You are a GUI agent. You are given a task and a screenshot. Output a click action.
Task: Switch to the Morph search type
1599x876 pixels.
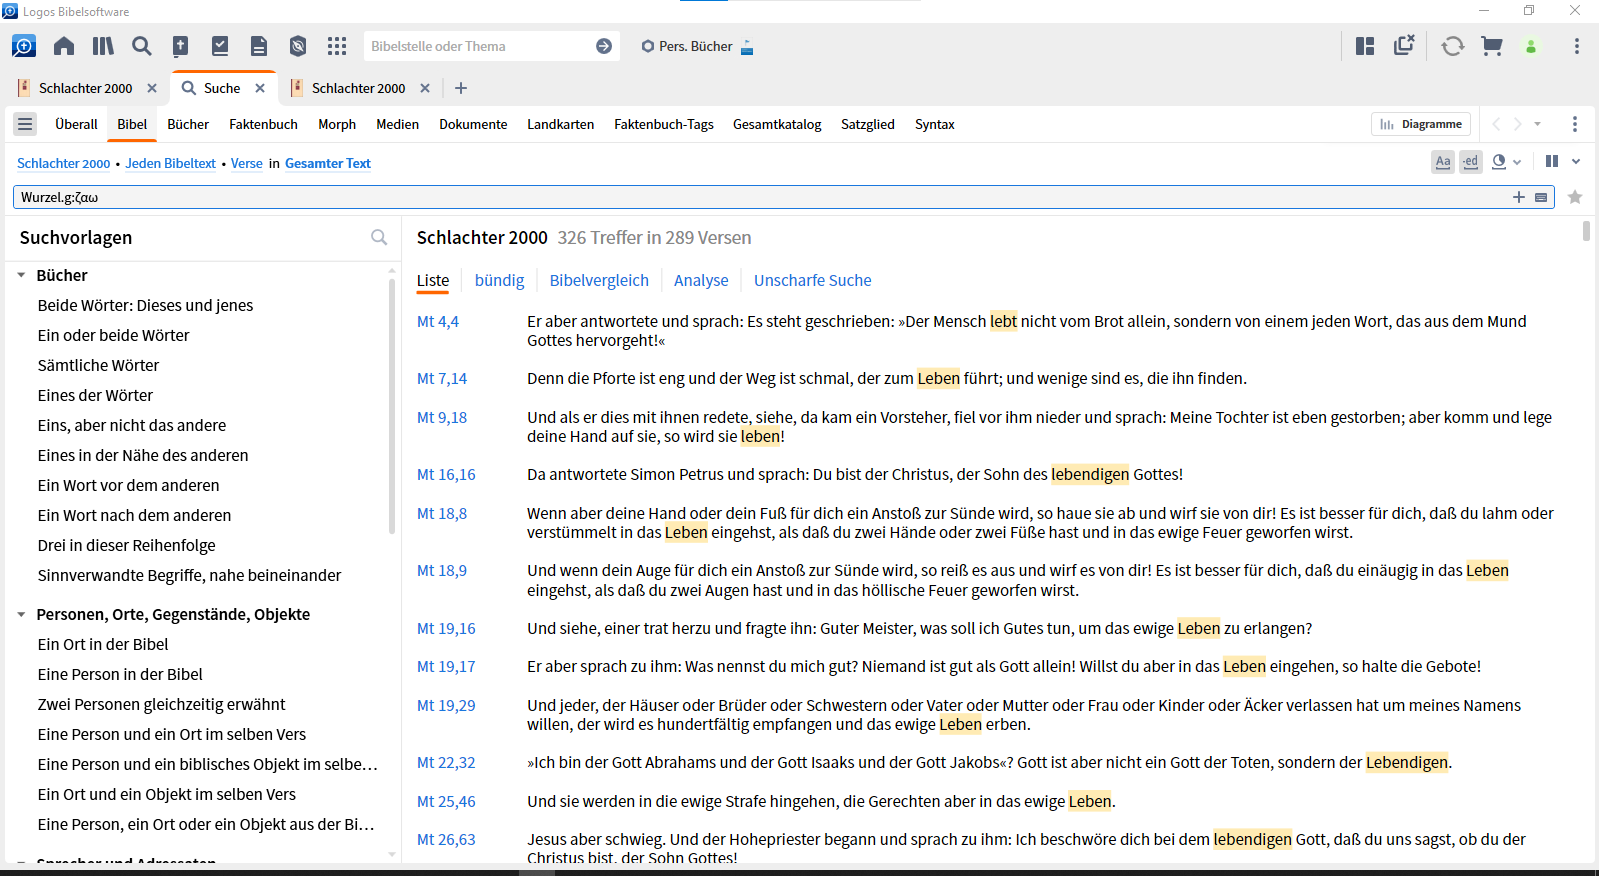[x=337, y=124]
